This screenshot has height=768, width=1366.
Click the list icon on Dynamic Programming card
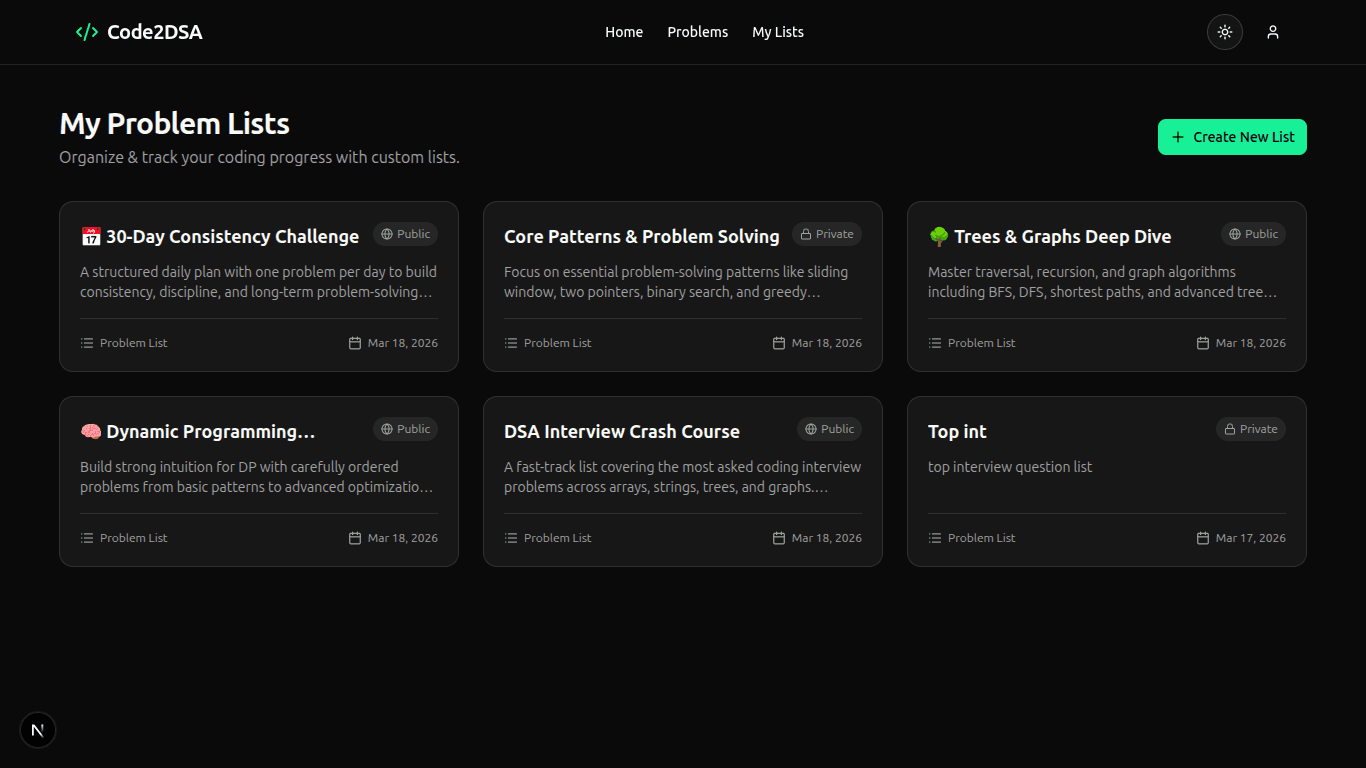[87, 538]
